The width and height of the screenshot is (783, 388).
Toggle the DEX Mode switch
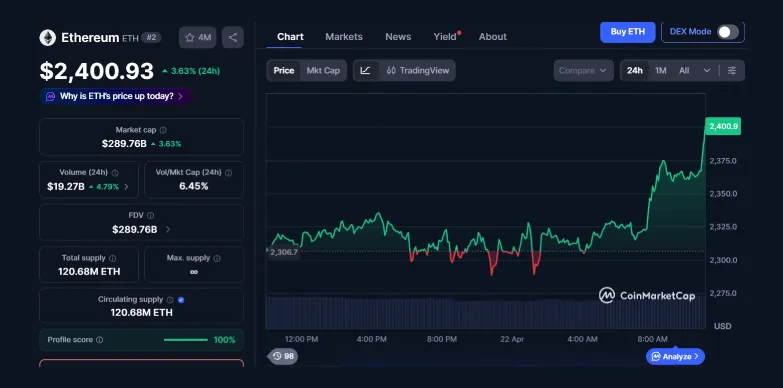(728, 32)
